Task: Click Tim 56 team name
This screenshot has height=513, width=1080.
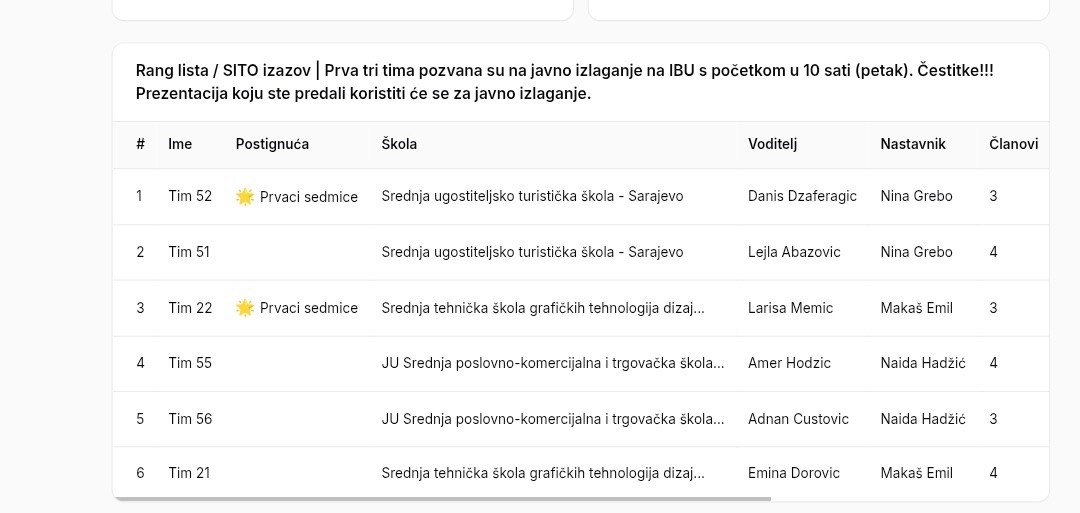Action: (x=190, y=419)
